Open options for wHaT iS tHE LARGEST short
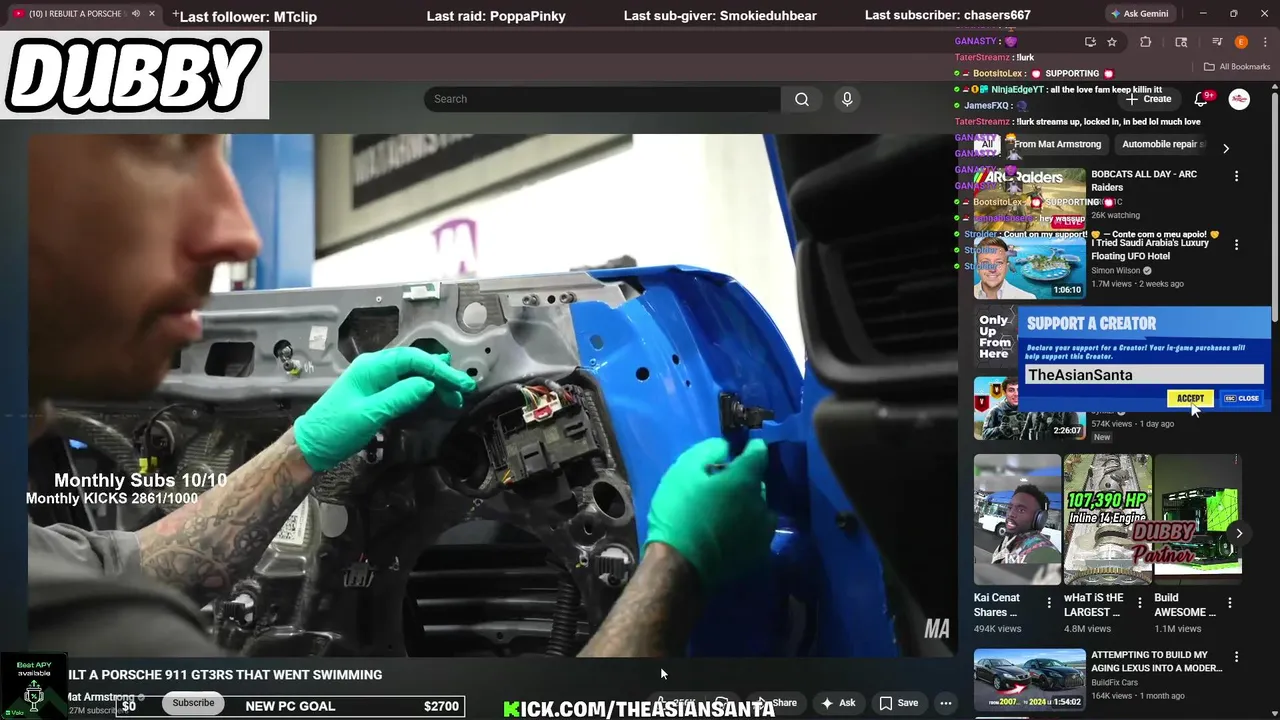Viewport: 1280px width, 720px height. coord(1139,603)
